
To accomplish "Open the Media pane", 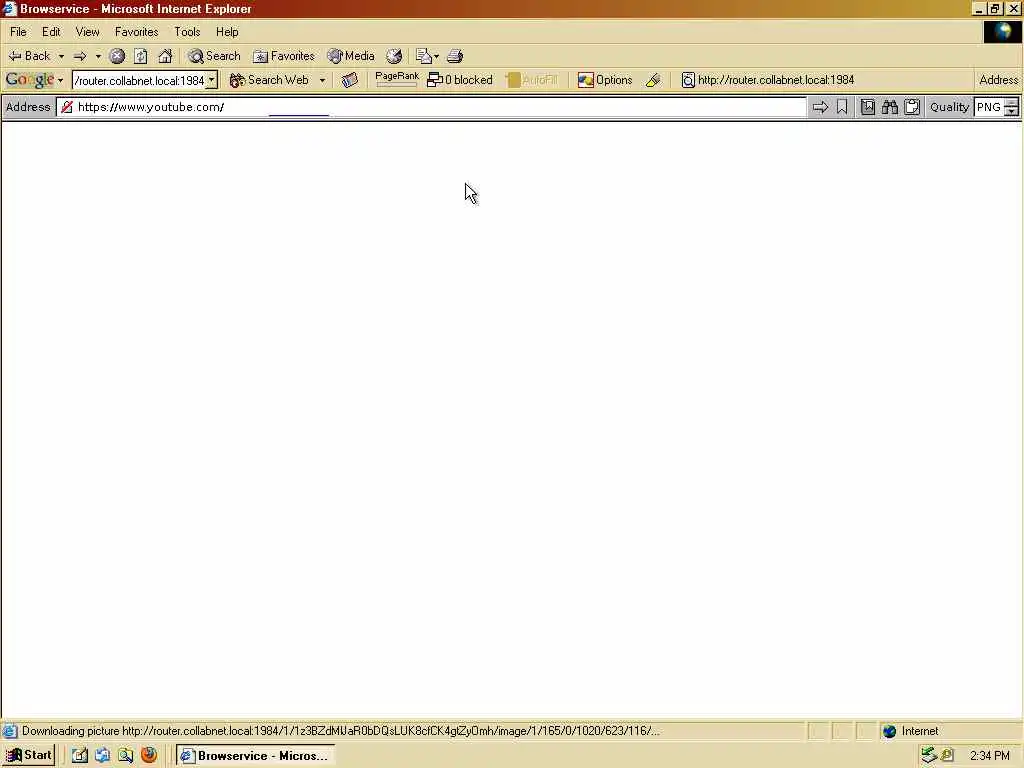I will pyautogui.click(x=351, y=56).
